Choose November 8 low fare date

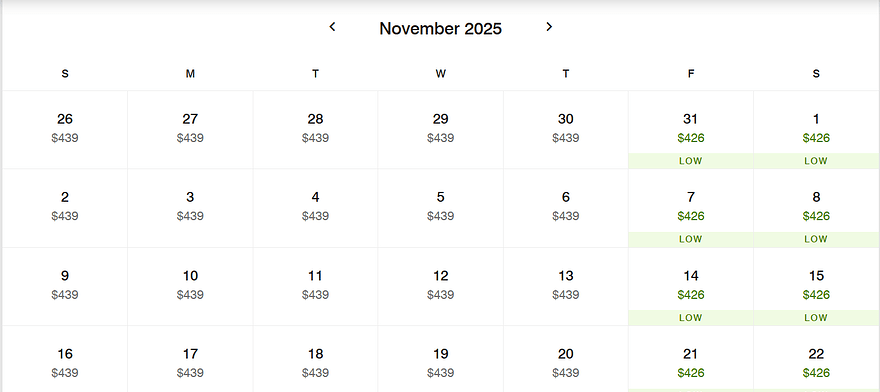pyautogui.click(x=816, y=208)
